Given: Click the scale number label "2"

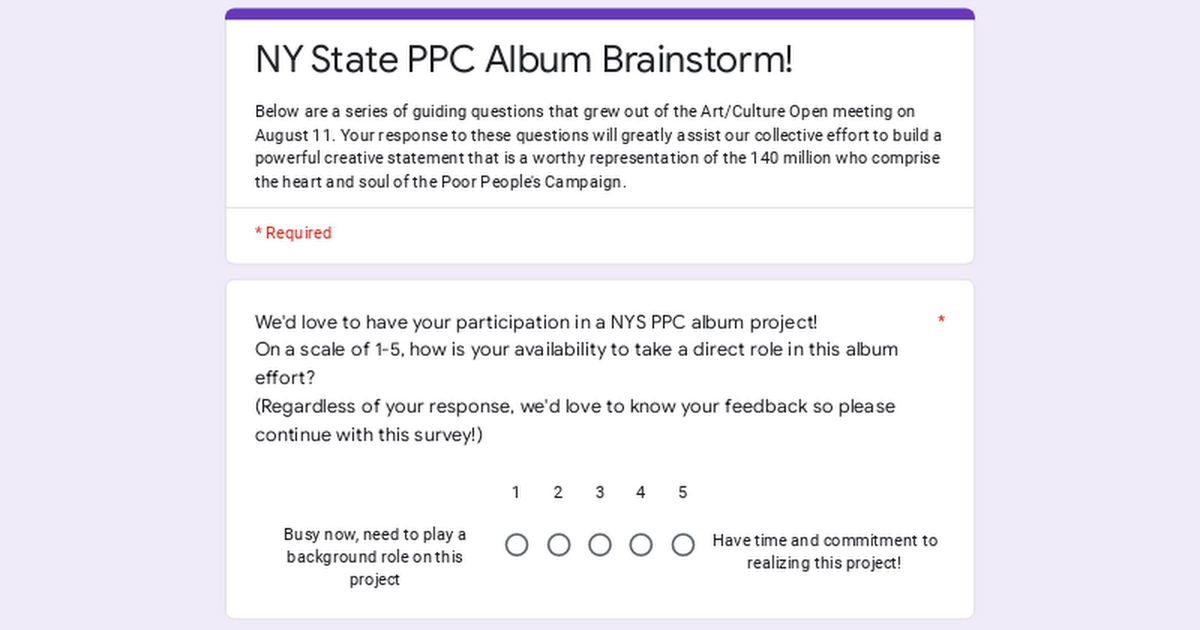Looking at the screenshot, I should tap(558, 492).
